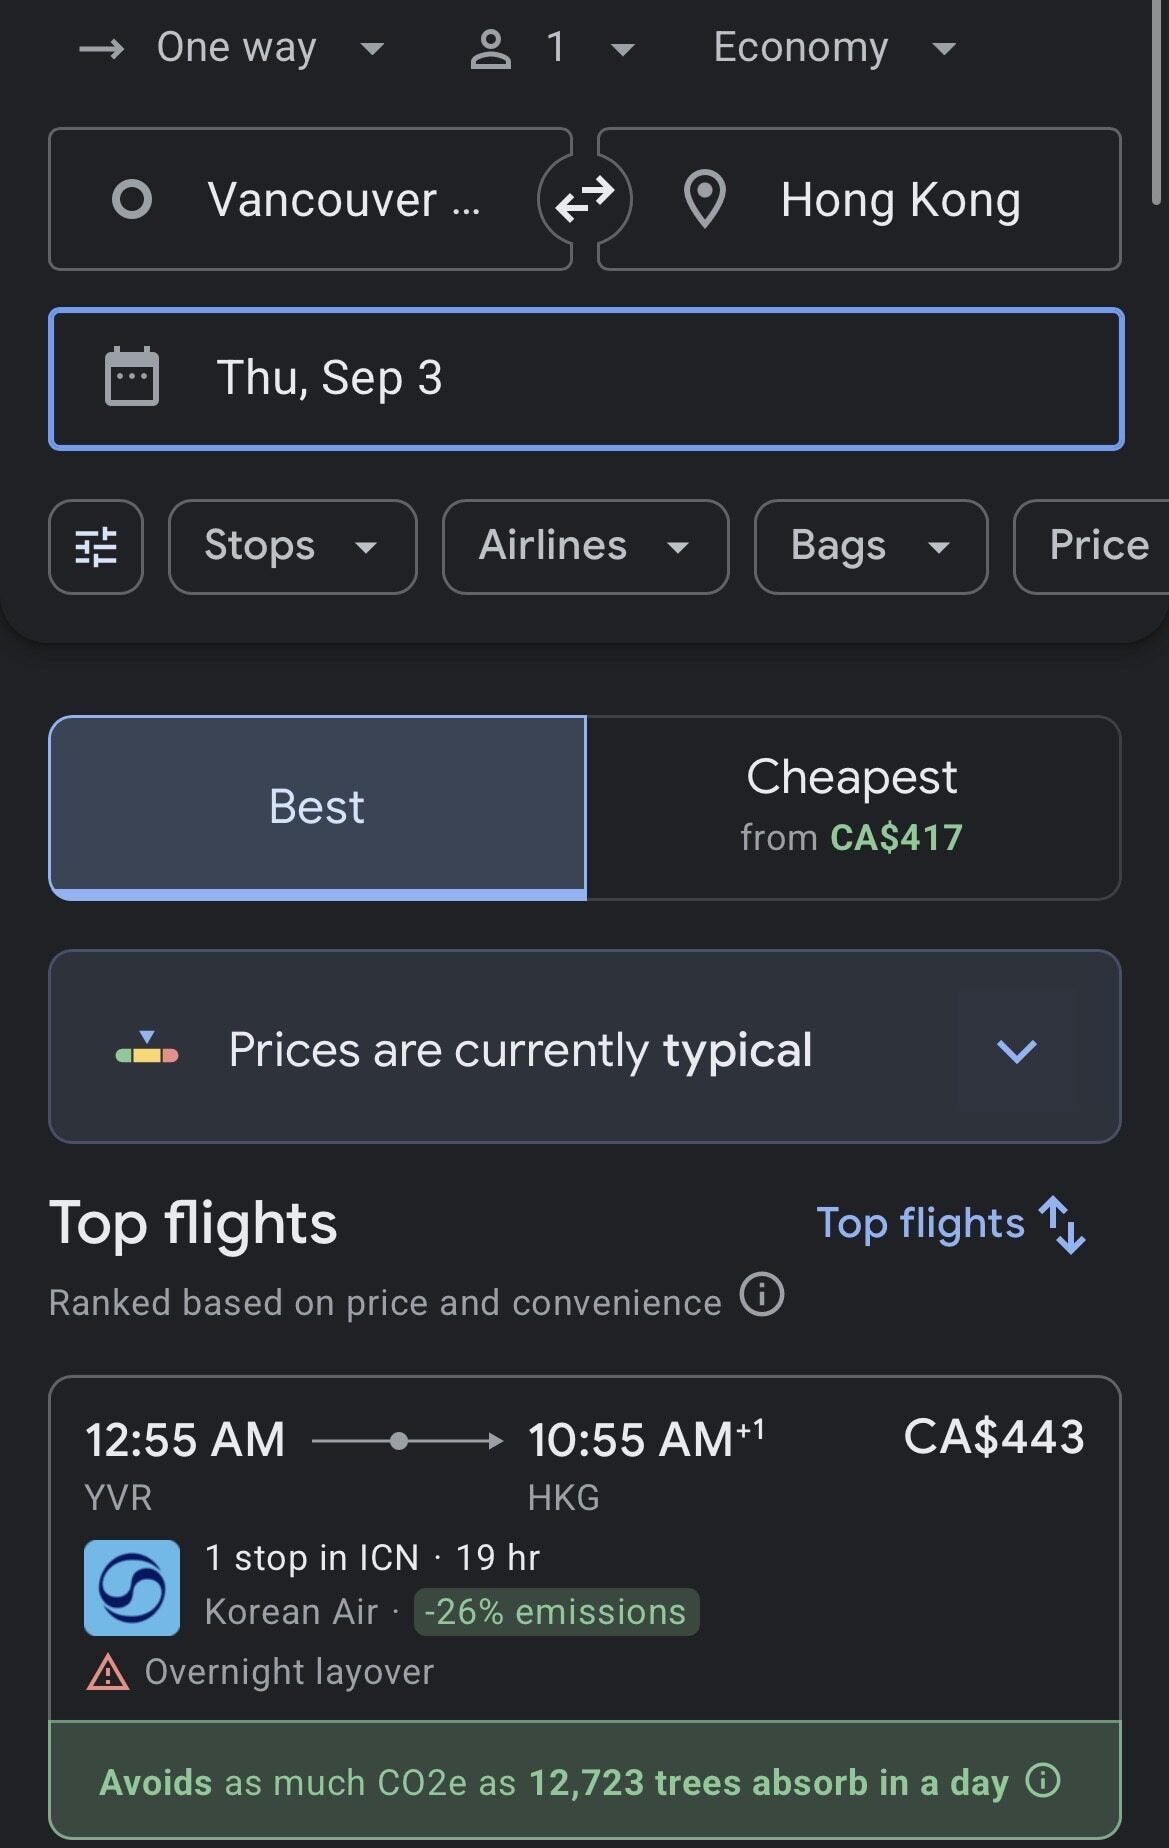The image size is (1169, 1848).
Task: Swap origin and destination with the arrows icon
Action: point(585,199)
